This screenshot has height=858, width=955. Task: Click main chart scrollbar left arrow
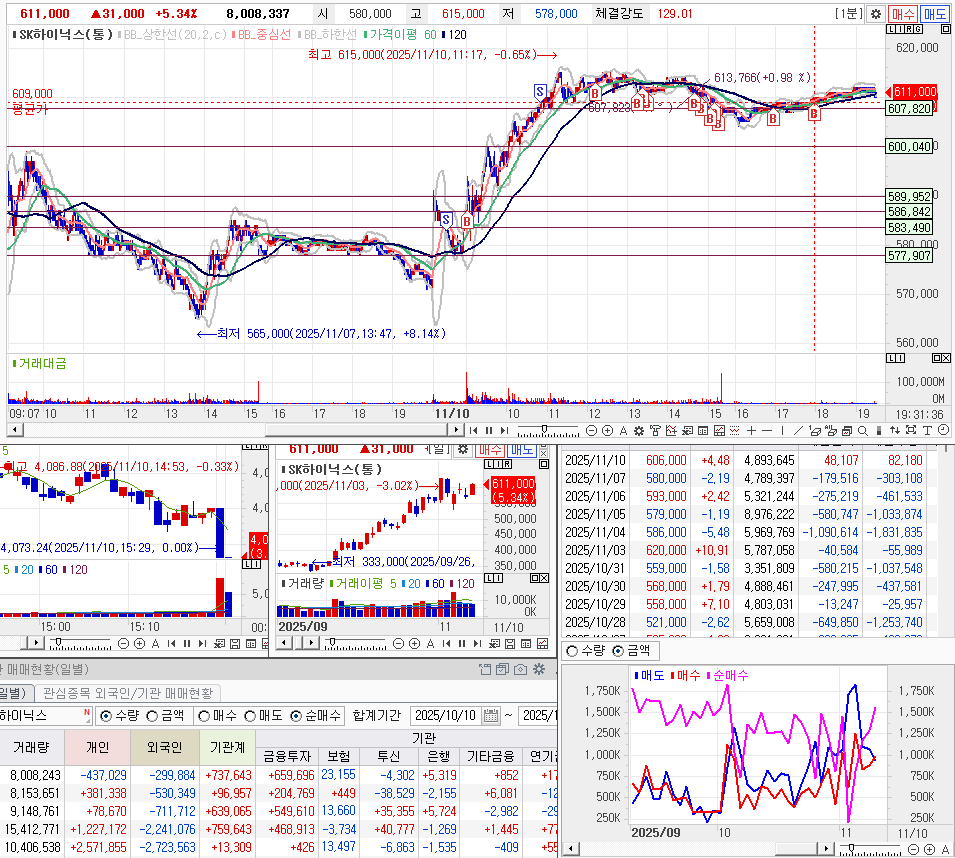click(15, 430)
